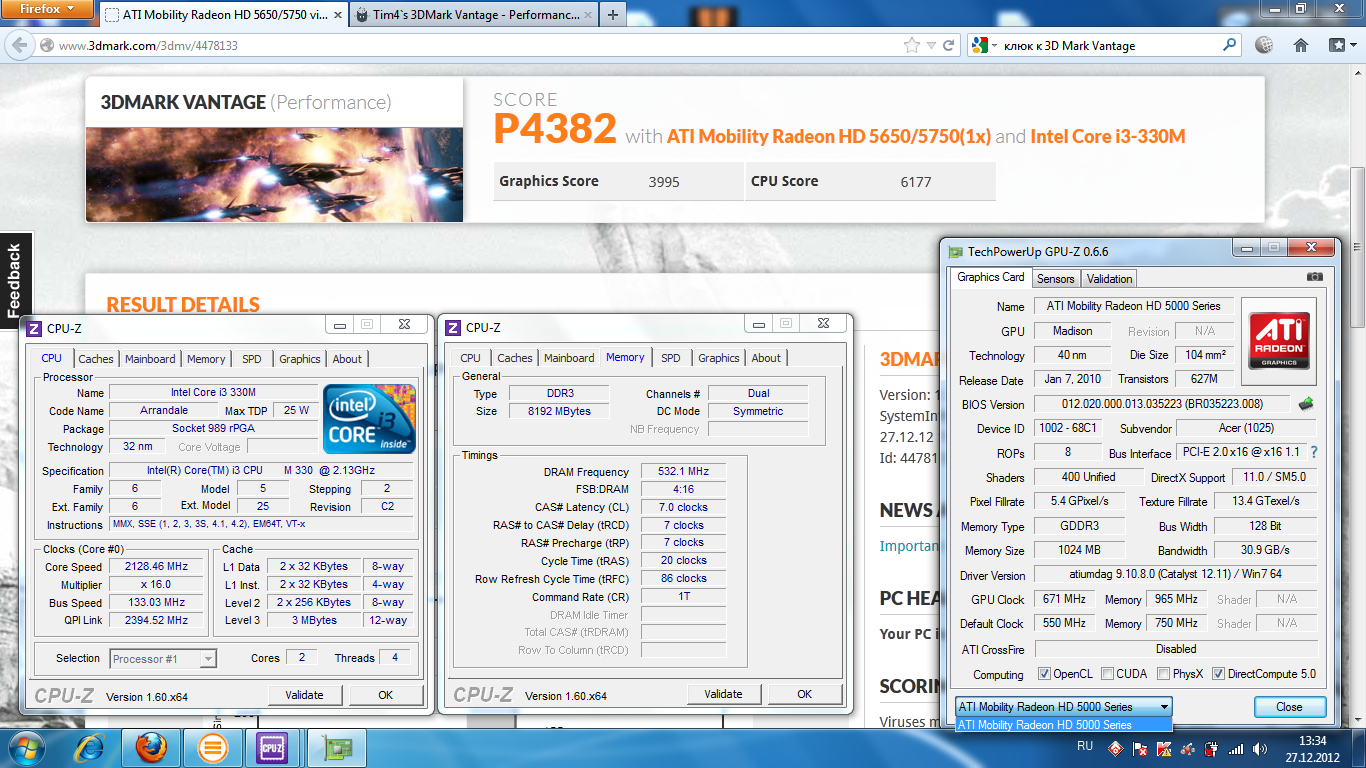Click the search magnifier icon

click(1229, 45)
